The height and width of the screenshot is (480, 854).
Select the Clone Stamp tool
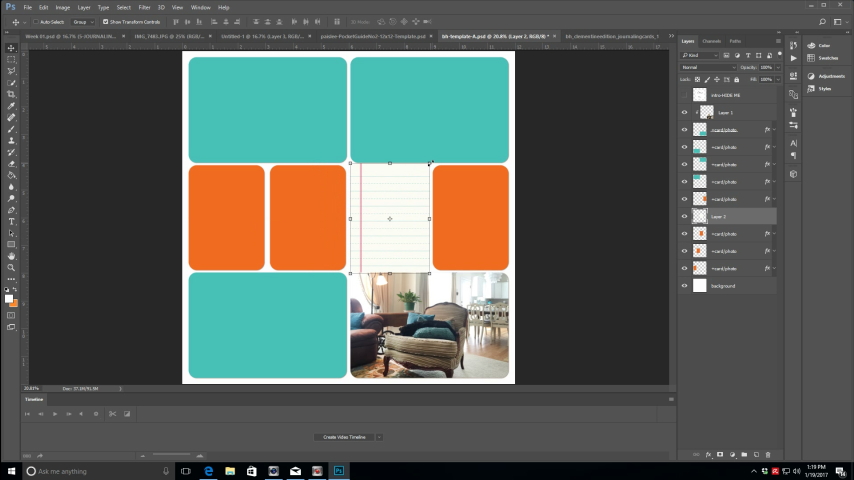click(x=11, y=141)
